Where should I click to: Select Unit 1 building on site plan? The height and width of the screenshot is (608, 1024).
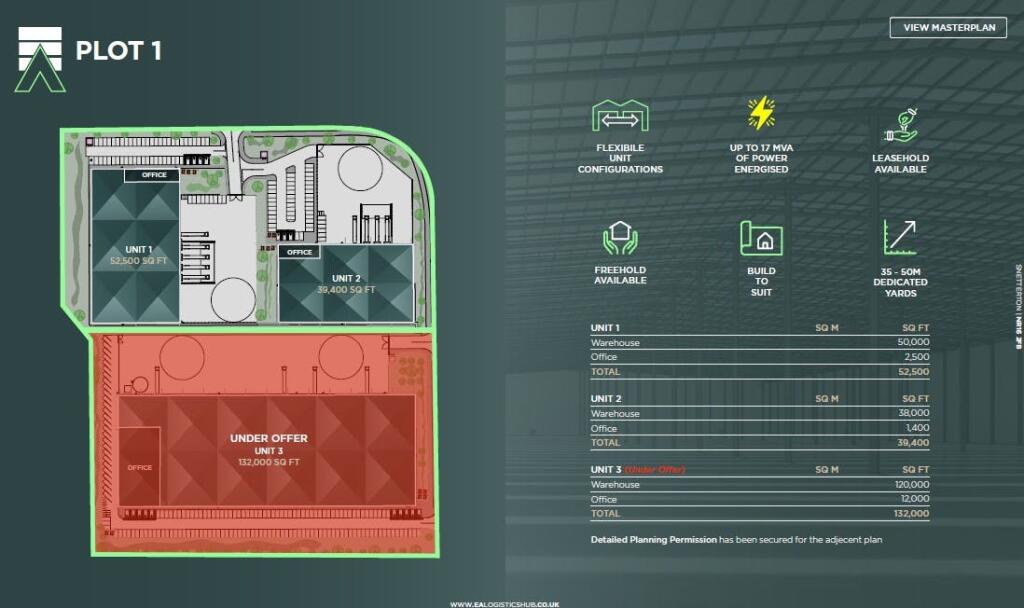click(x=137, y=255)
